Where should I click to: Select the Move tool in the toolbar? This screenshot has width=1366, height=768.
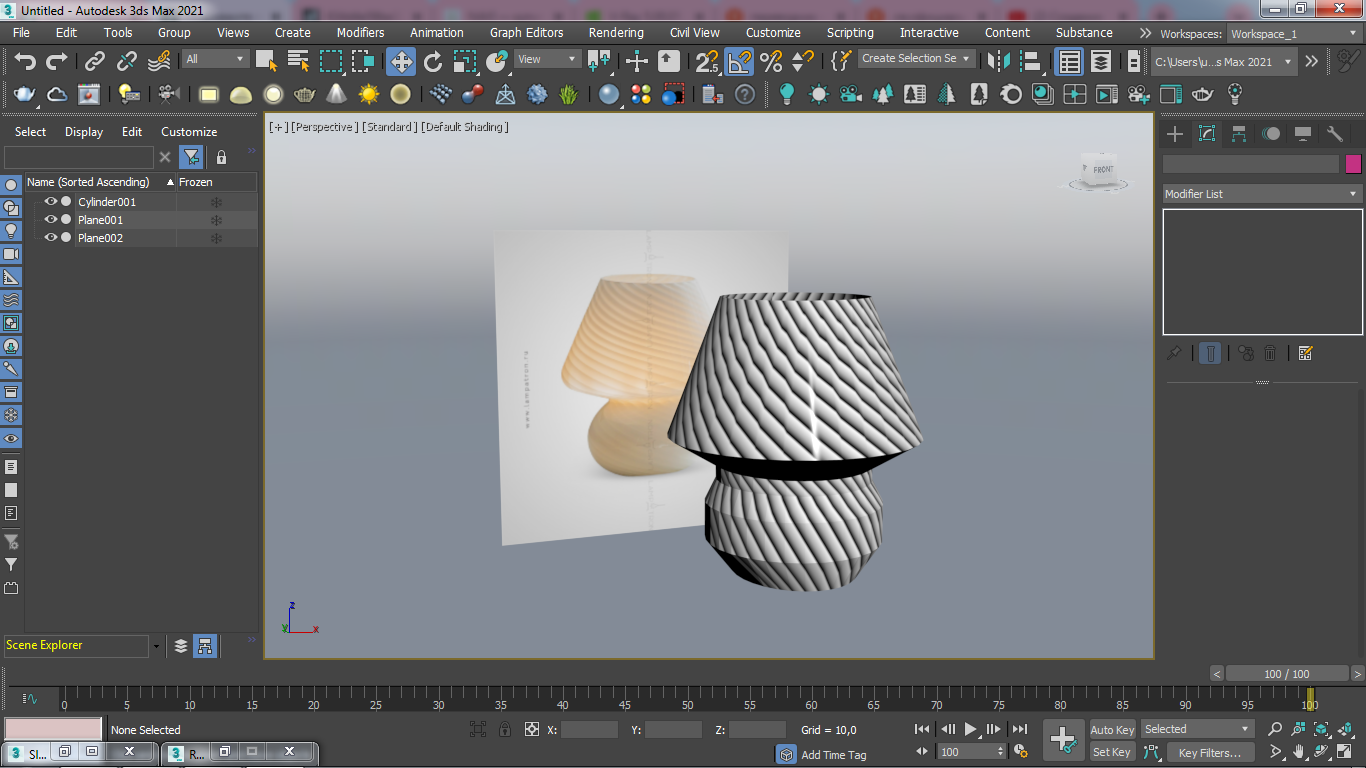[x=401, y=62]
